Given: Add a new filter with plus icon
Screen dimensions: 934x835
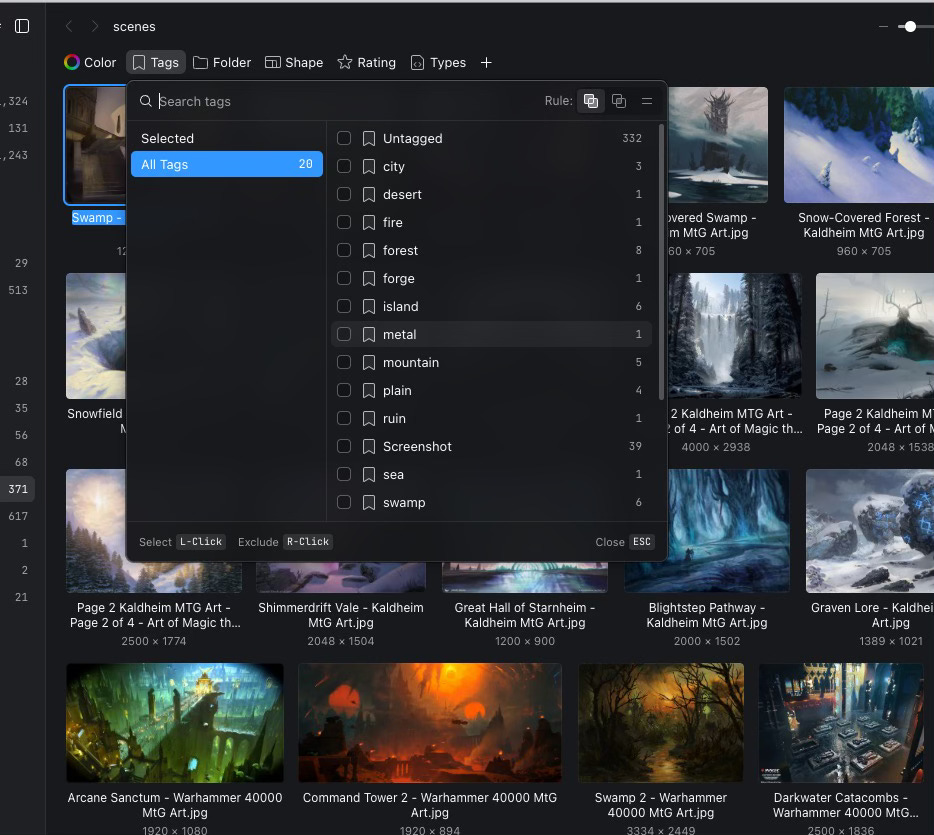Looking at the screenshot, I should click(x=486, y=63).
